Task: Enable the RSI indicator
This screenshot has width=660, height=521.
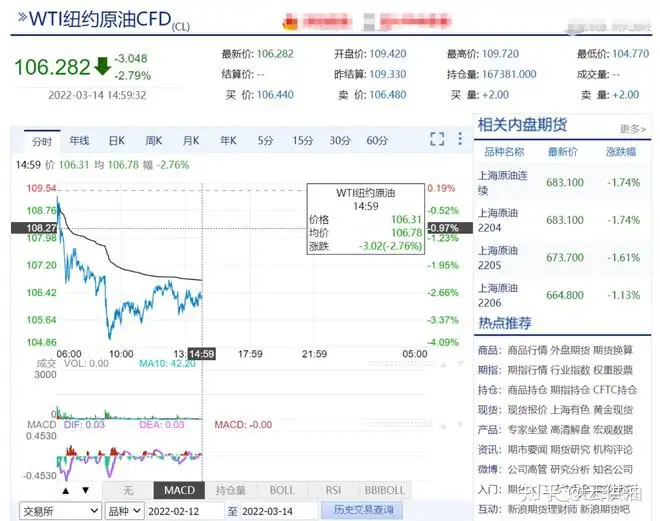Action: pos(333,490)
